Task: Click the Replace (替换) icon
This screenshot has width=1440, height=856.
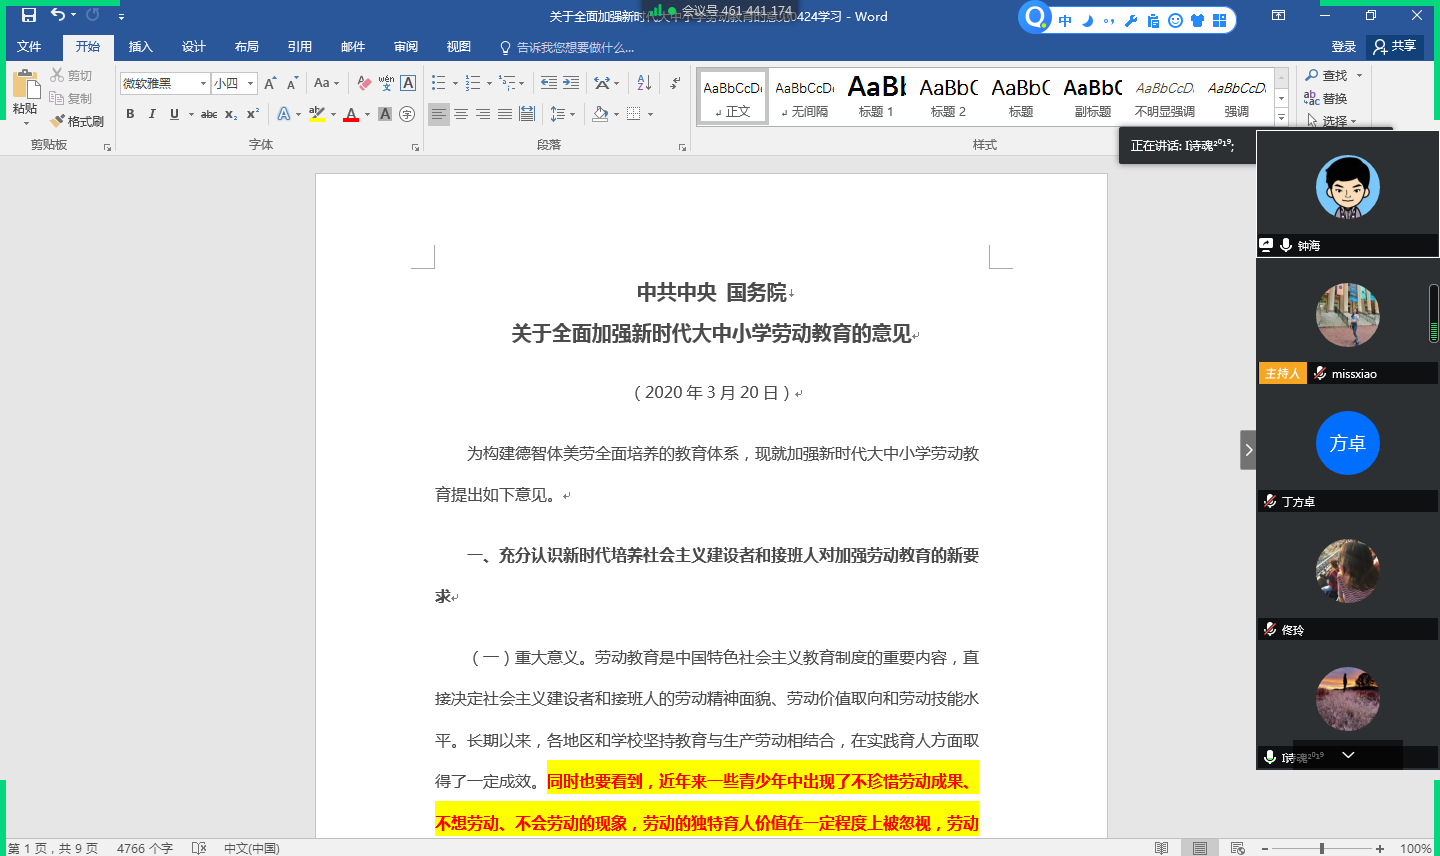Action: [1326, 98]
